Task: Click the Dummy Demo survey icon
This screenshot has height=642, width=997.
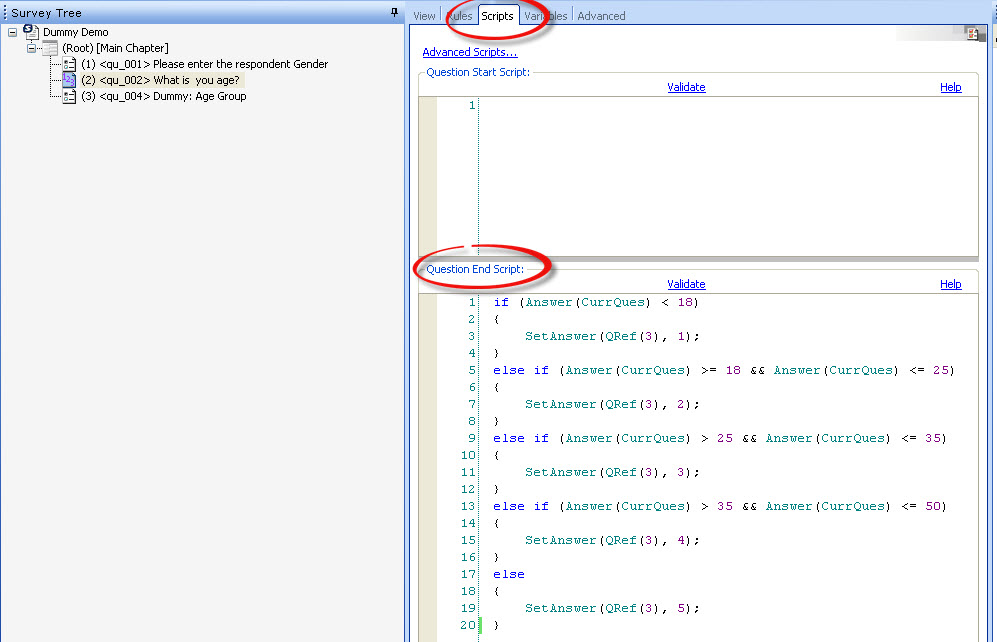Action: (31, 31)
